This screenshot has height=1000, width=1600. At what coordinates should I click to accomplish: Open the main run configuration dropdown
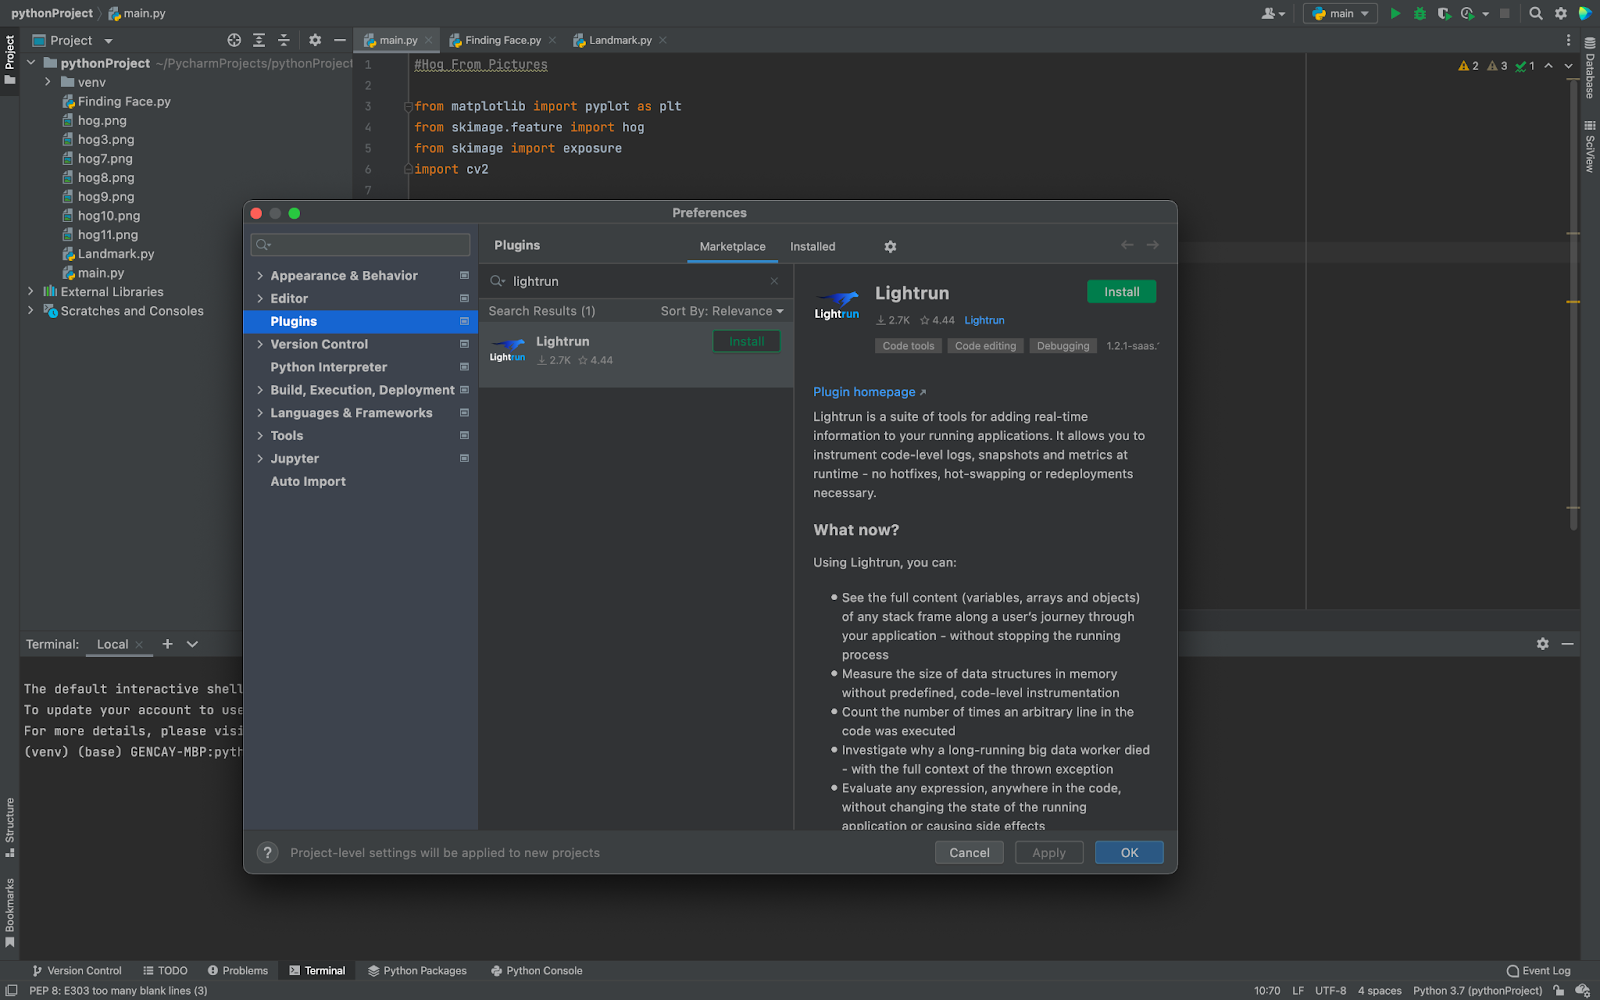pos(1340,13)
